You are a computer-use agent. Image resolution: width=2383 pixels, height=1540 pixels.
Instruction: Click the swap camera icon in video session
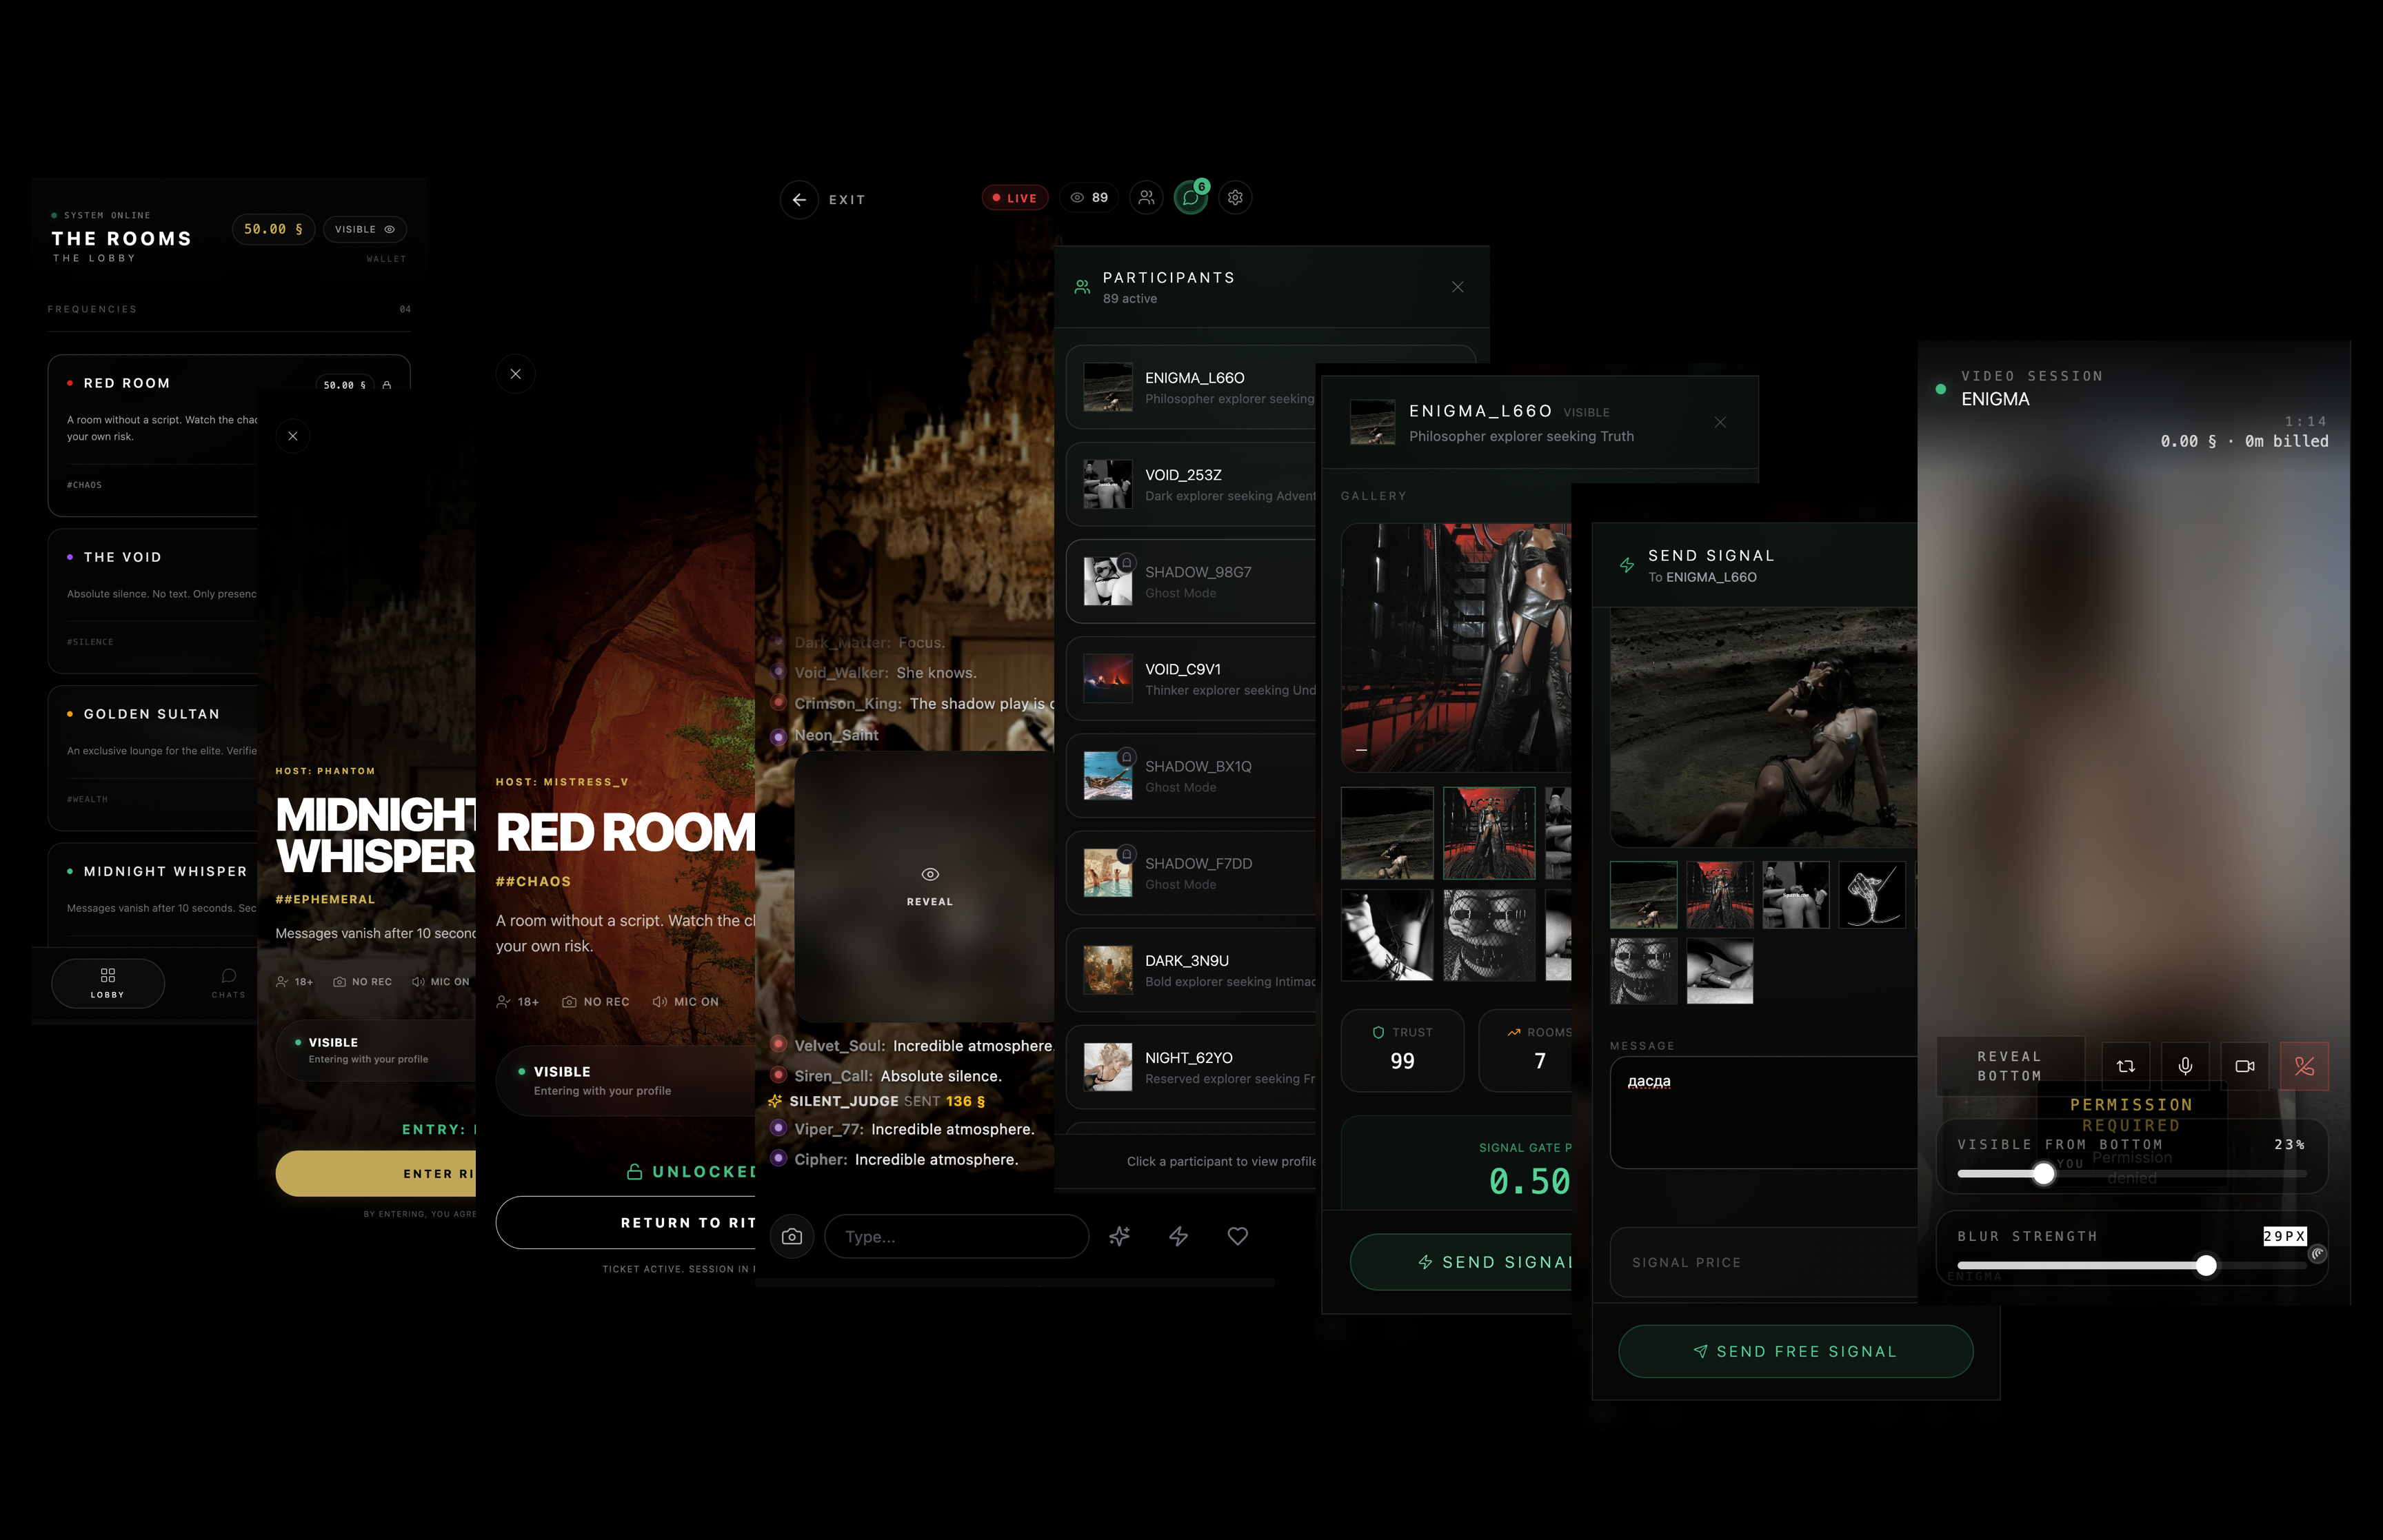pyautogui.click(x=2126, y=1066)
